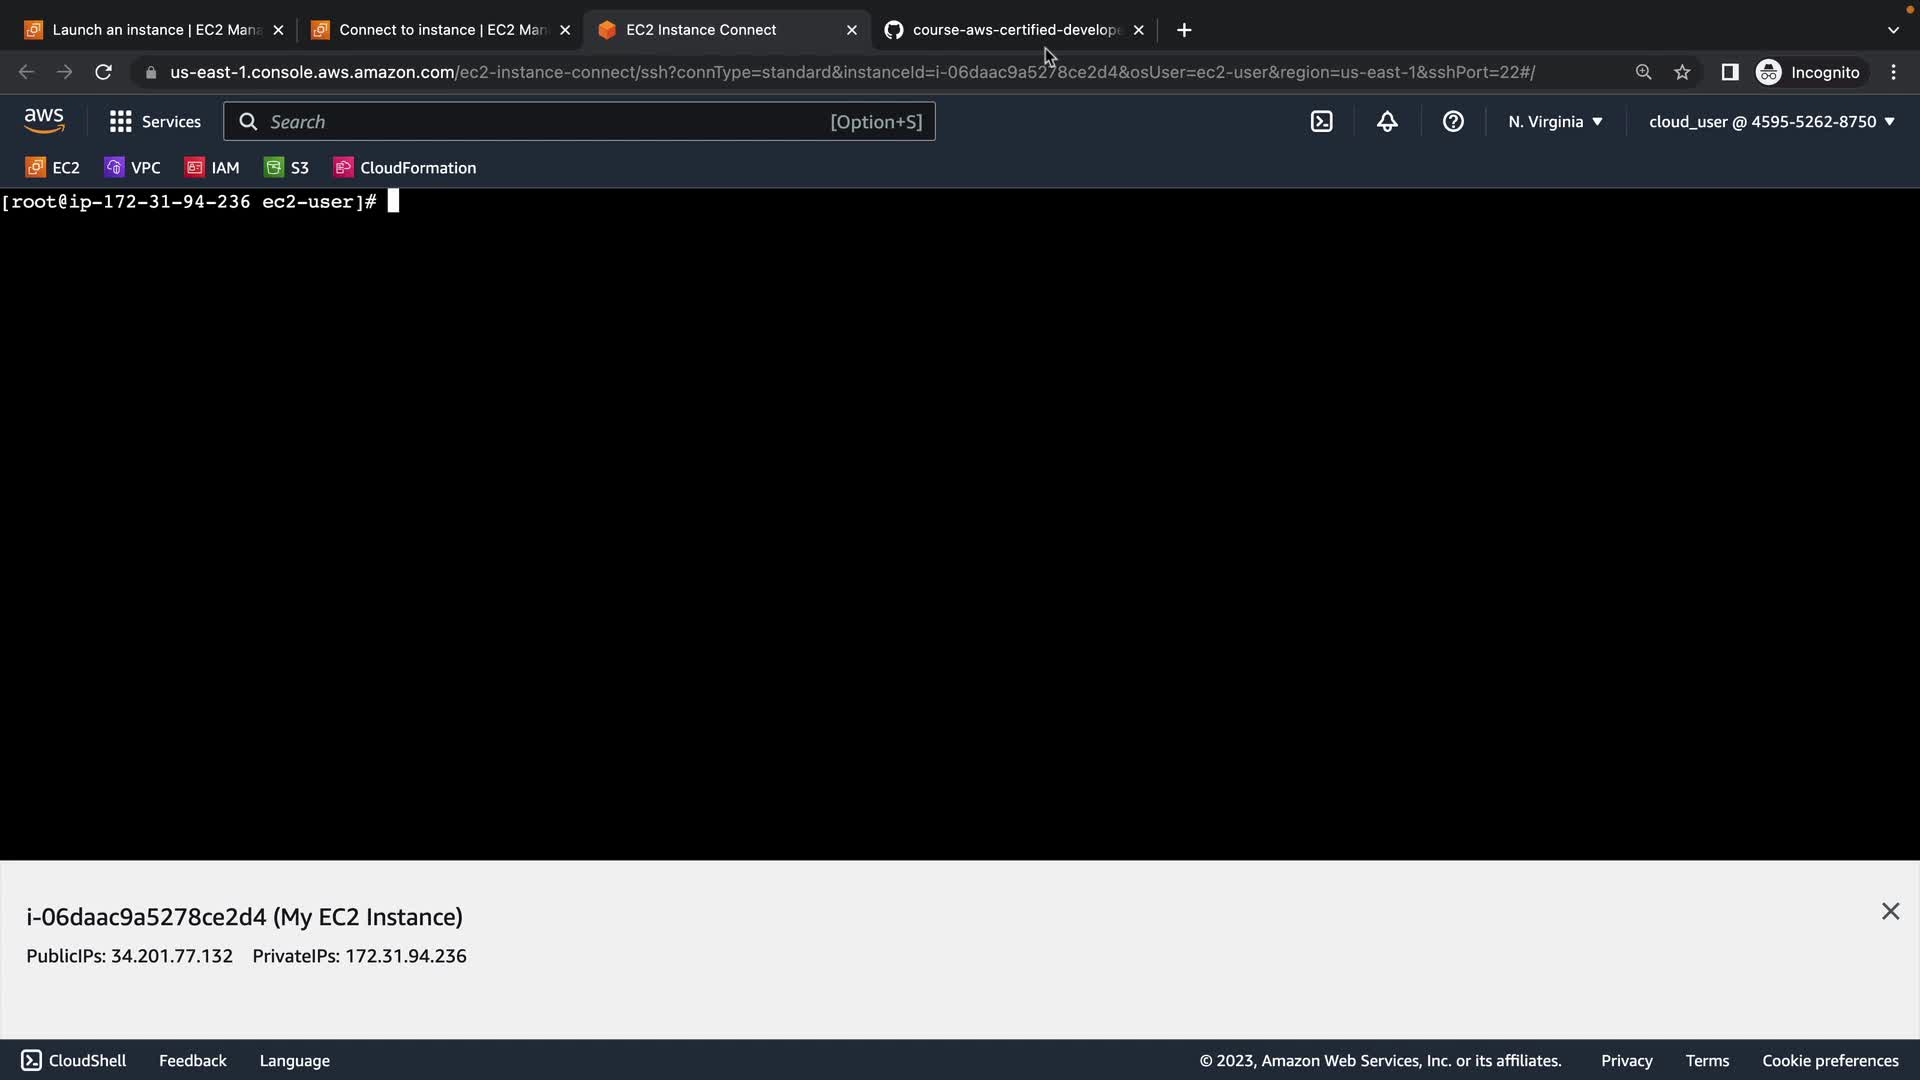
Task: Open the VPC shortcut in favorites bar
Action: (133, 167)
